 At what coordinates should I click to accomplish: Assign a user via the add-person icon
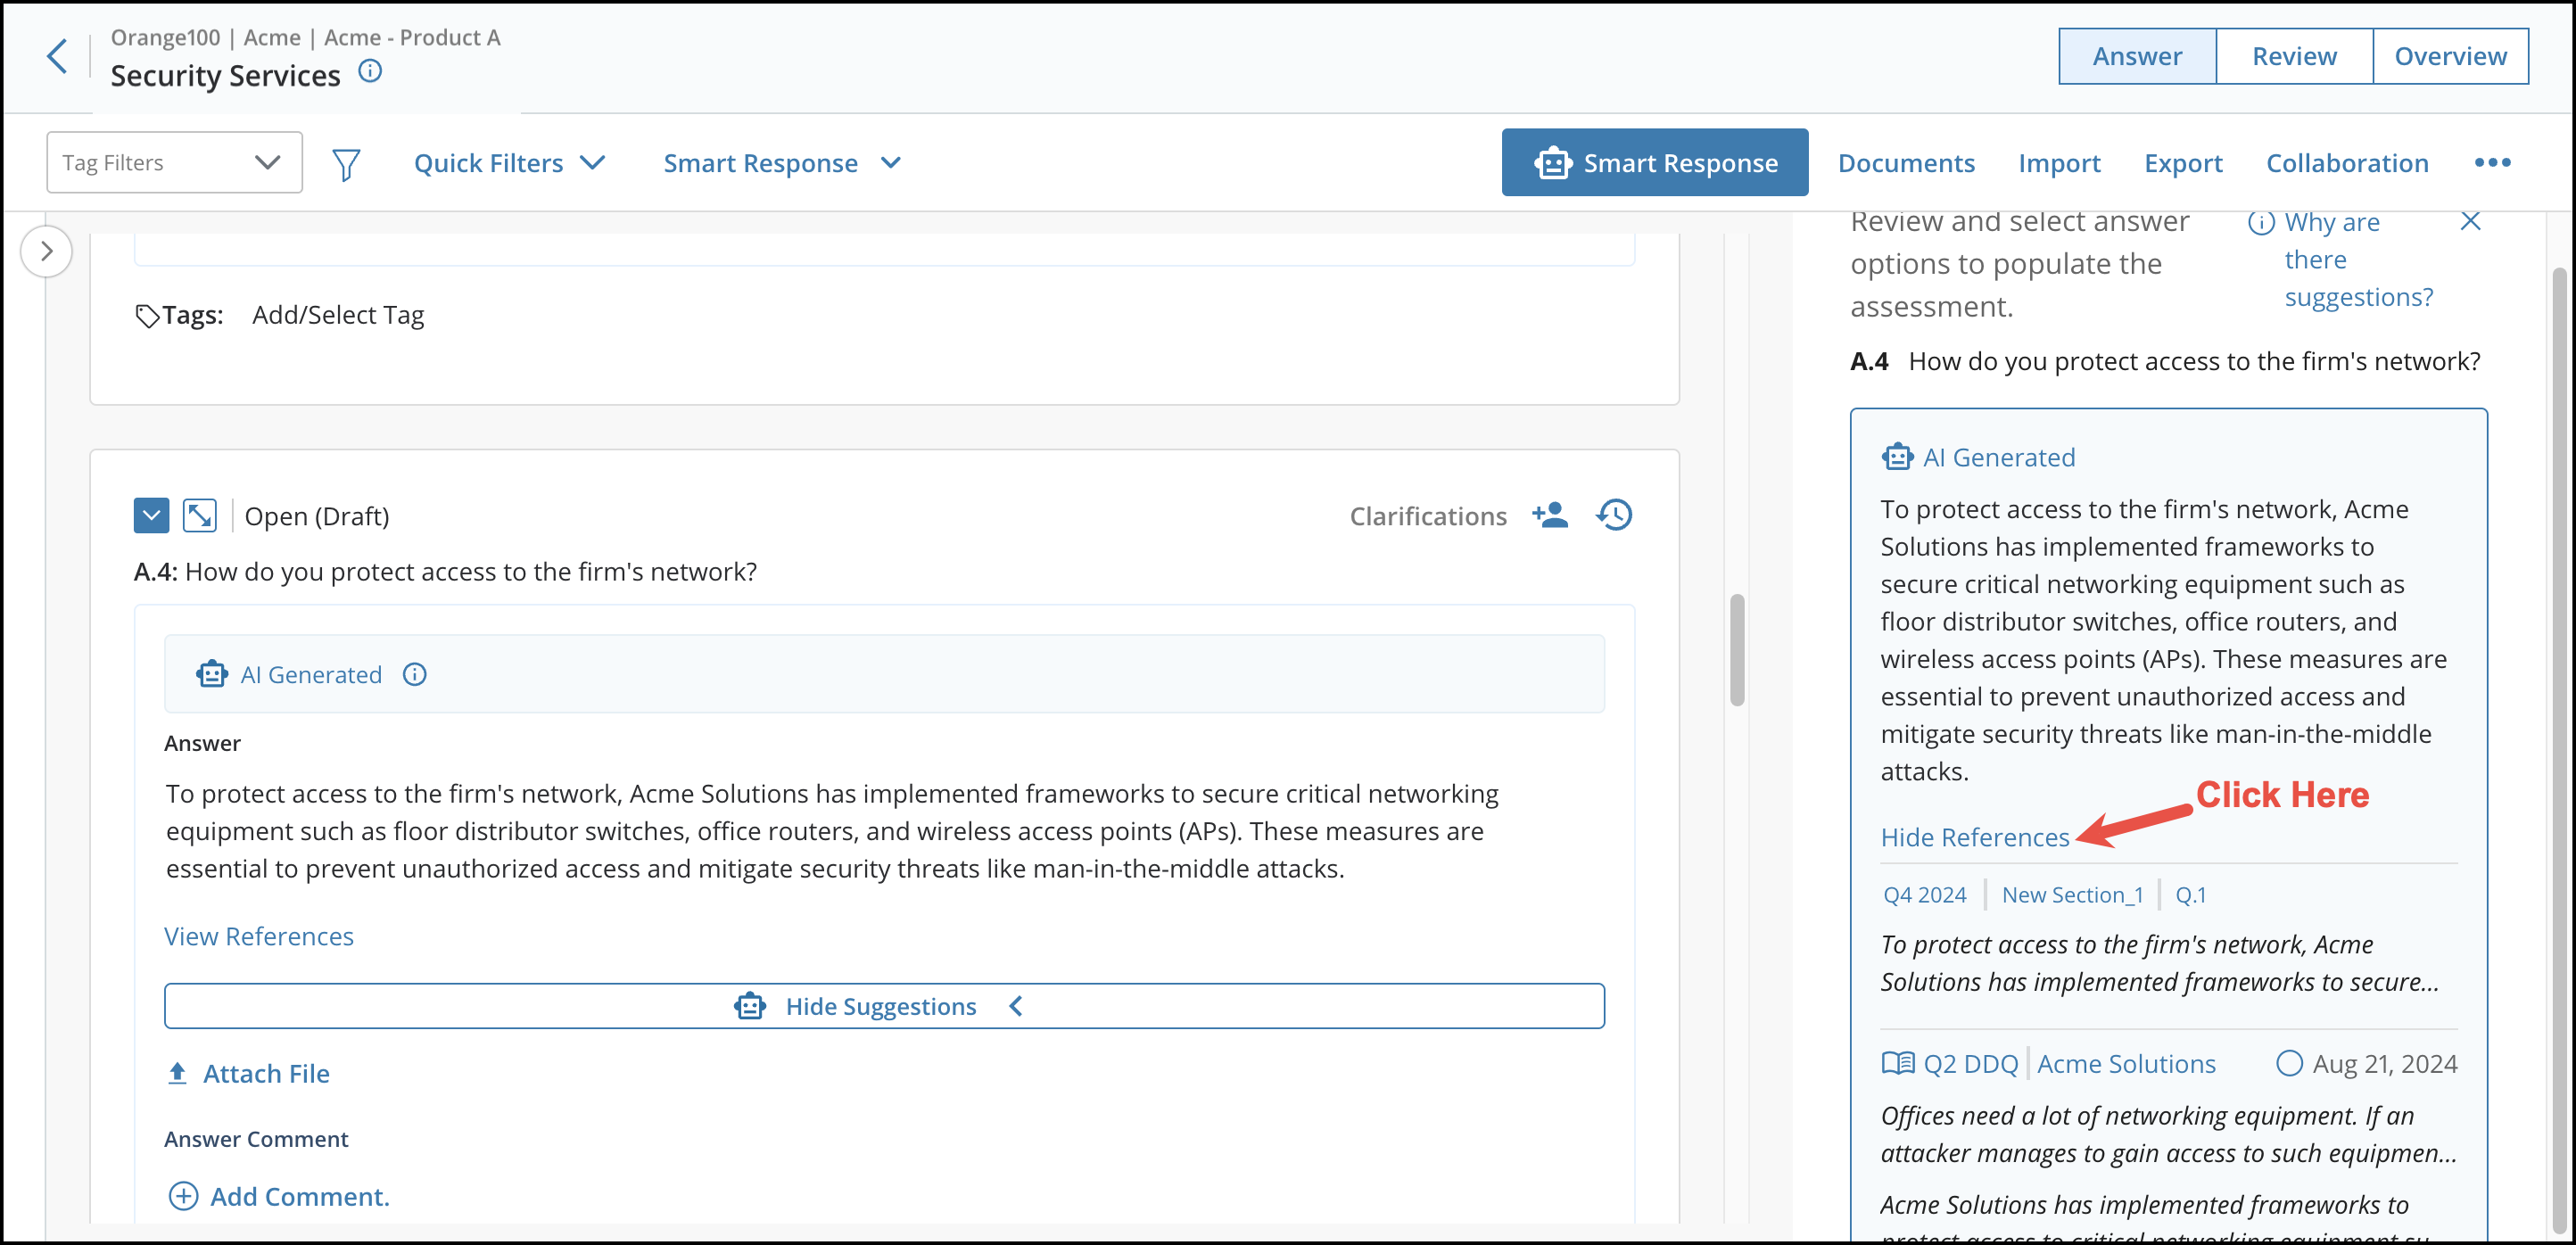tap(1550, 515)
